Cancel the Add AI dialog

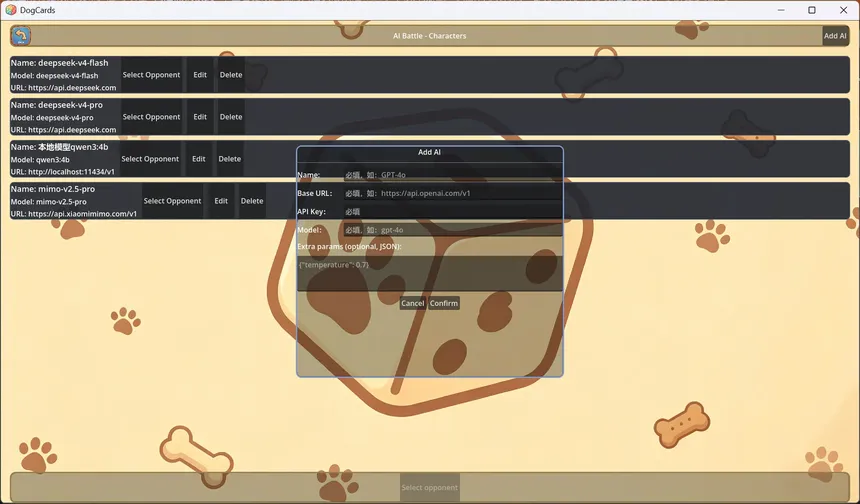click(x=412, y=303)
